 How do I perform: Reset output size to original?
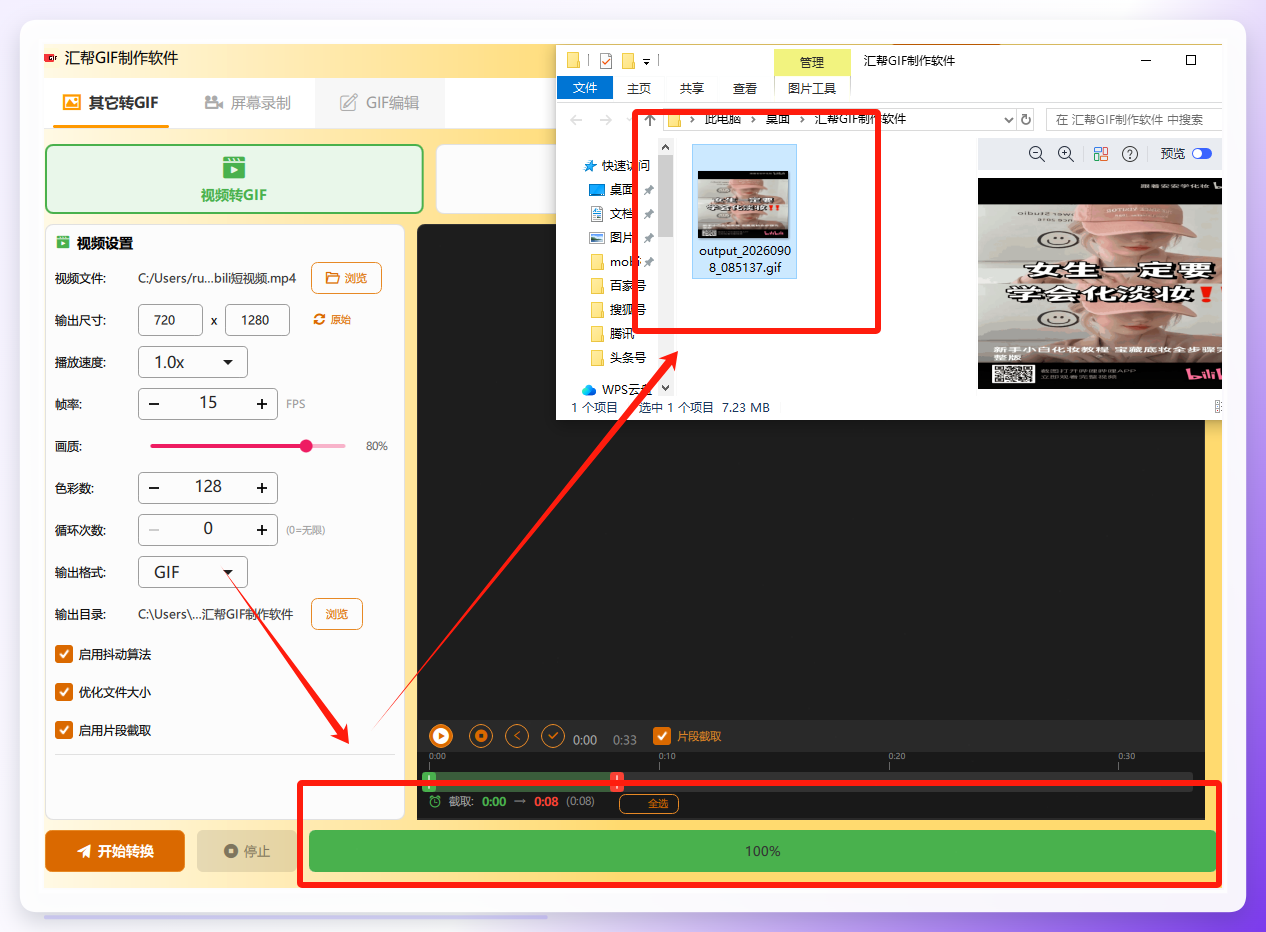tap(332, 320)
